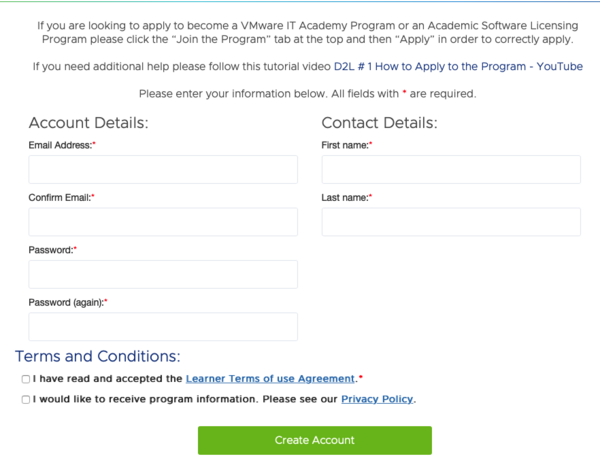Viewport: 600px width, 465px height.
Task: Focus the Confirm Email text box
Action: coord(163,222)
